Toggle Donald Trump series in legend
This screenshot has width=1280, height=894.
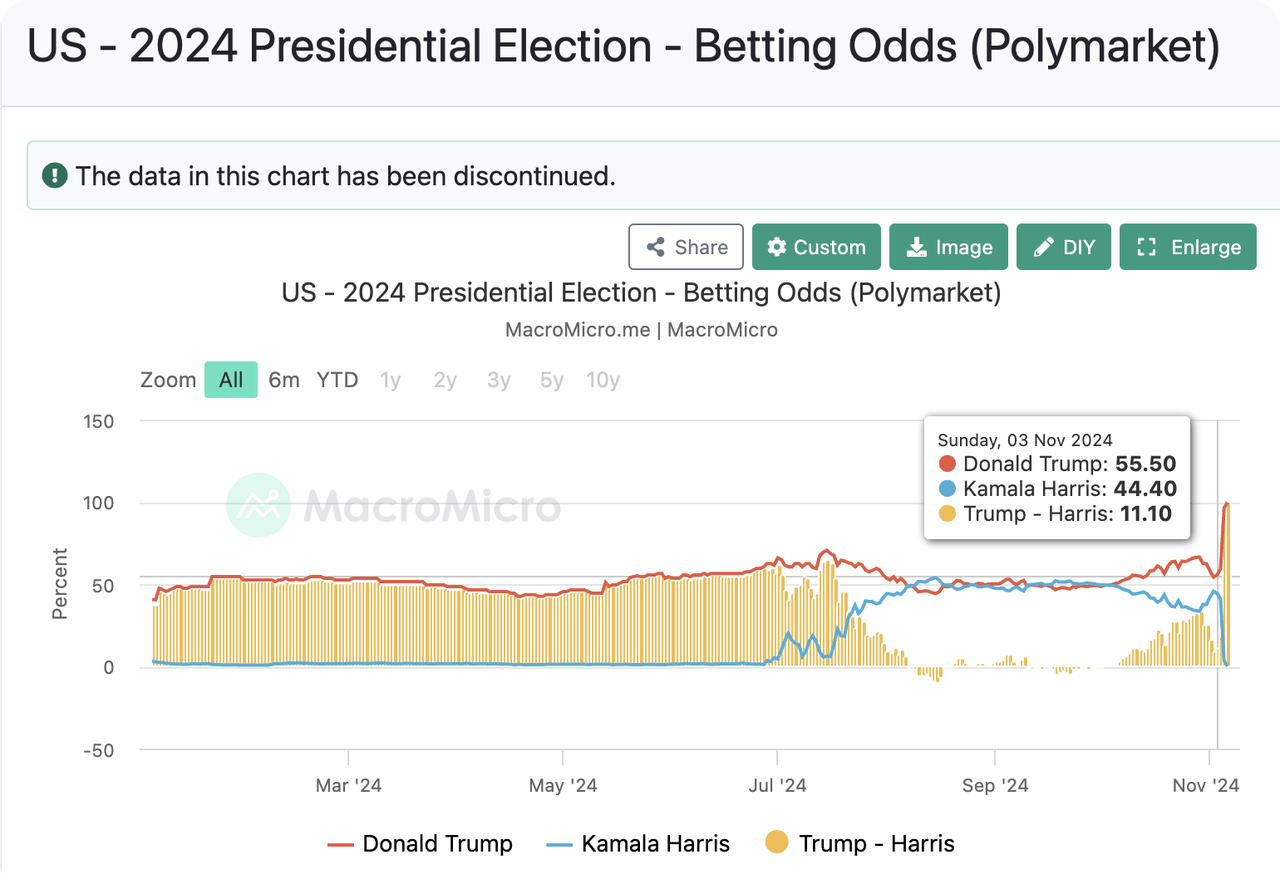(x=421, y=844)
